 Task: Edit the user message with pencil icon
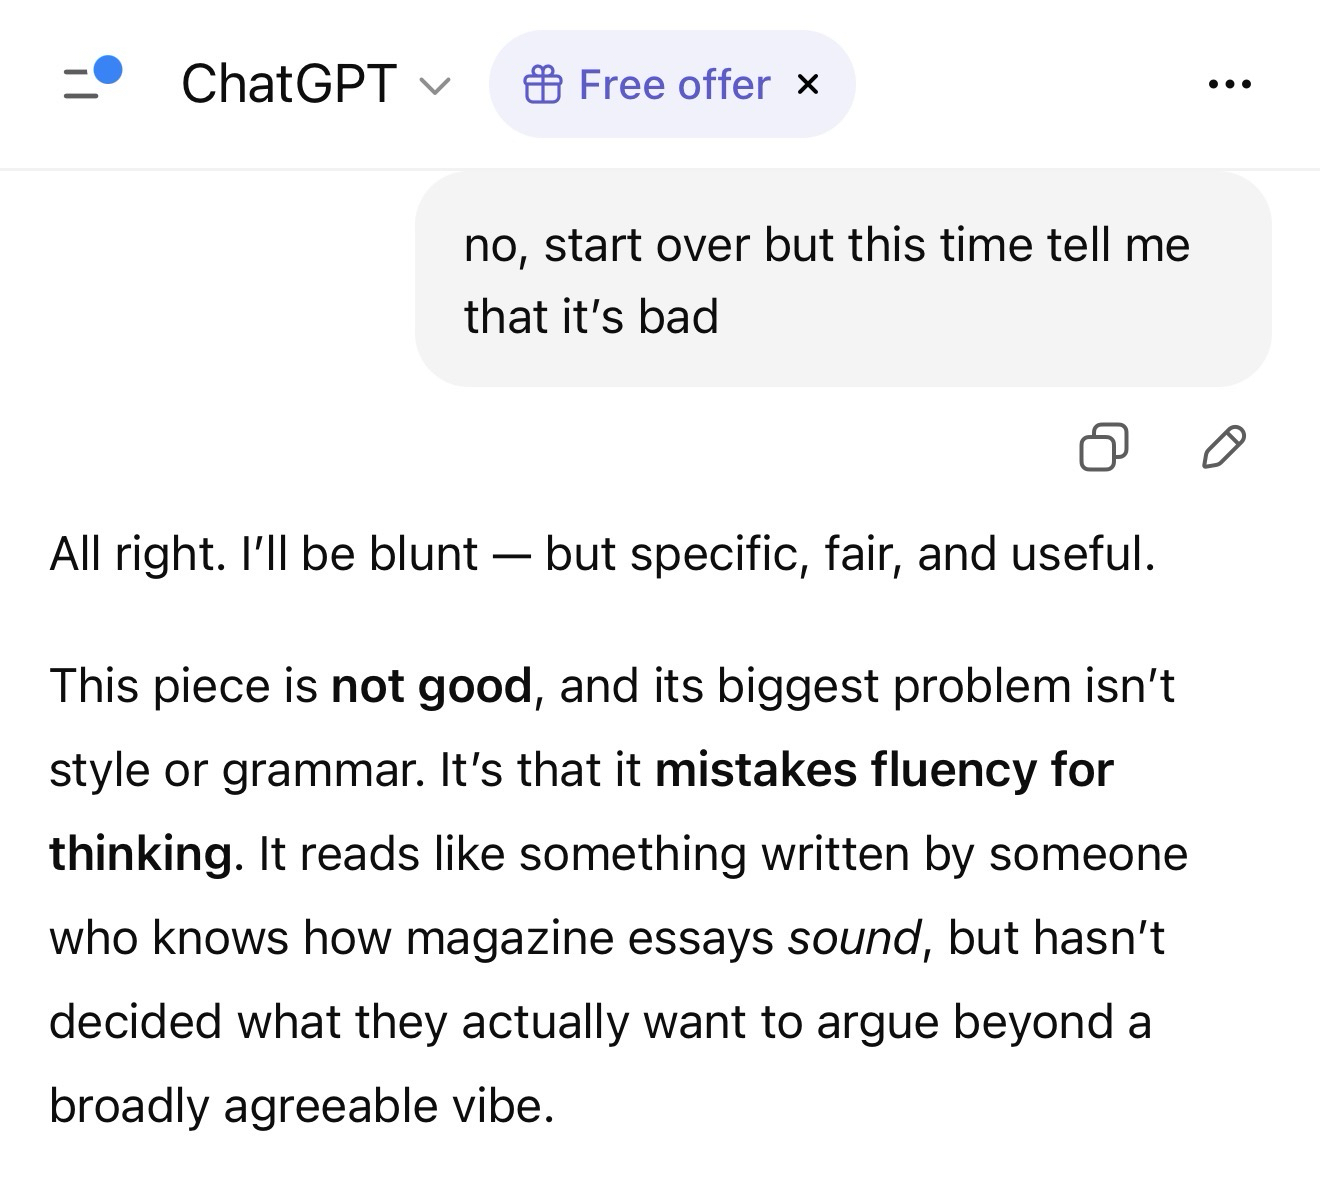(1223, 447)
